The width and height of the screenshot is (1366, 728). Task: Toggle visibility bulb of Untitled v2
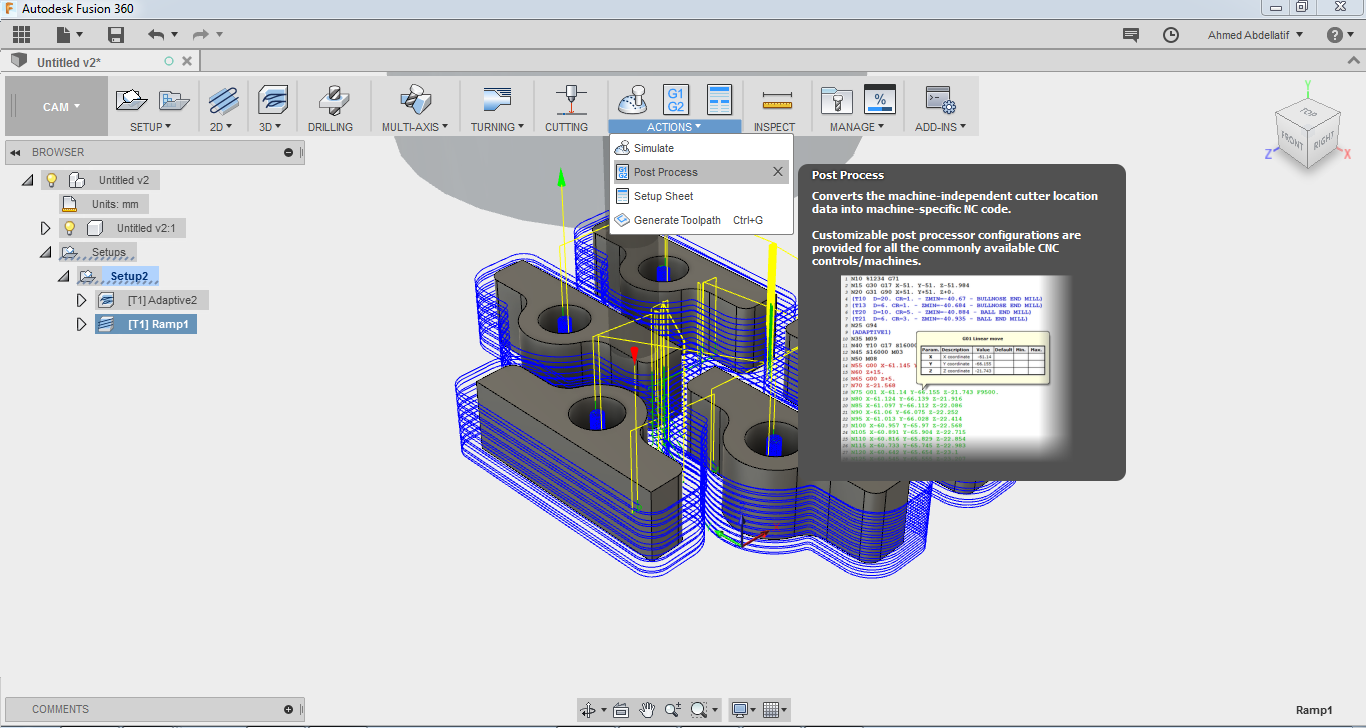coord(51,180)
